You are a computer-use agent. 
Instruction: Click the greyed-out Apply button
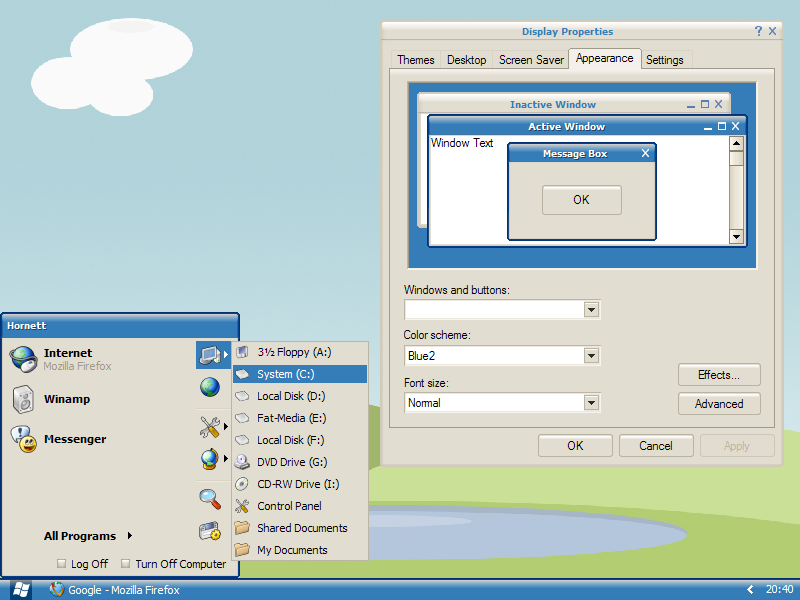click(x=737, y=446)
